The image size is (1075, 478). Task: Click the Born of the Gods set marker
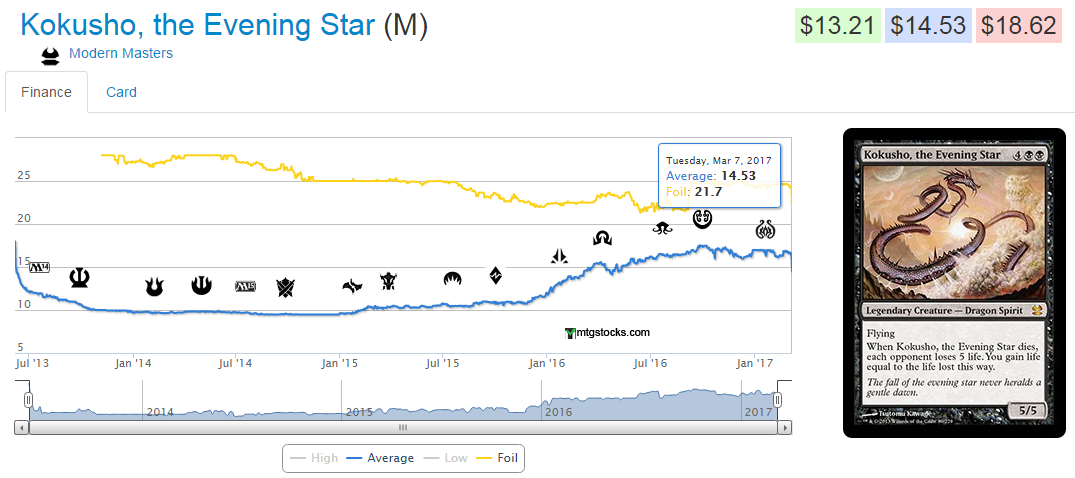click(154, 287)
